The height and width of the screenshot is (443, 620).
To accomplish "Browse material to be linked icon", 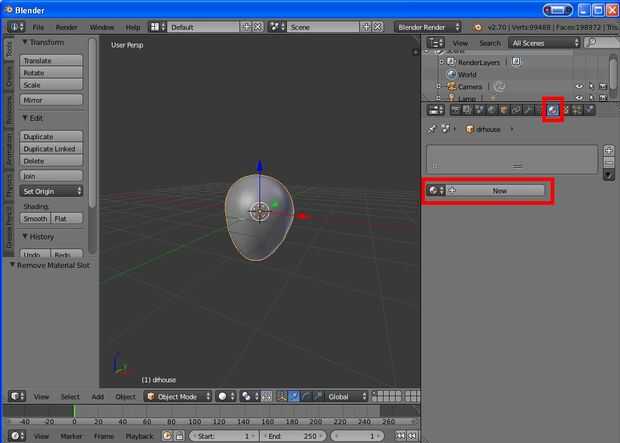I will pyautogui.click(x=436, y=191).
